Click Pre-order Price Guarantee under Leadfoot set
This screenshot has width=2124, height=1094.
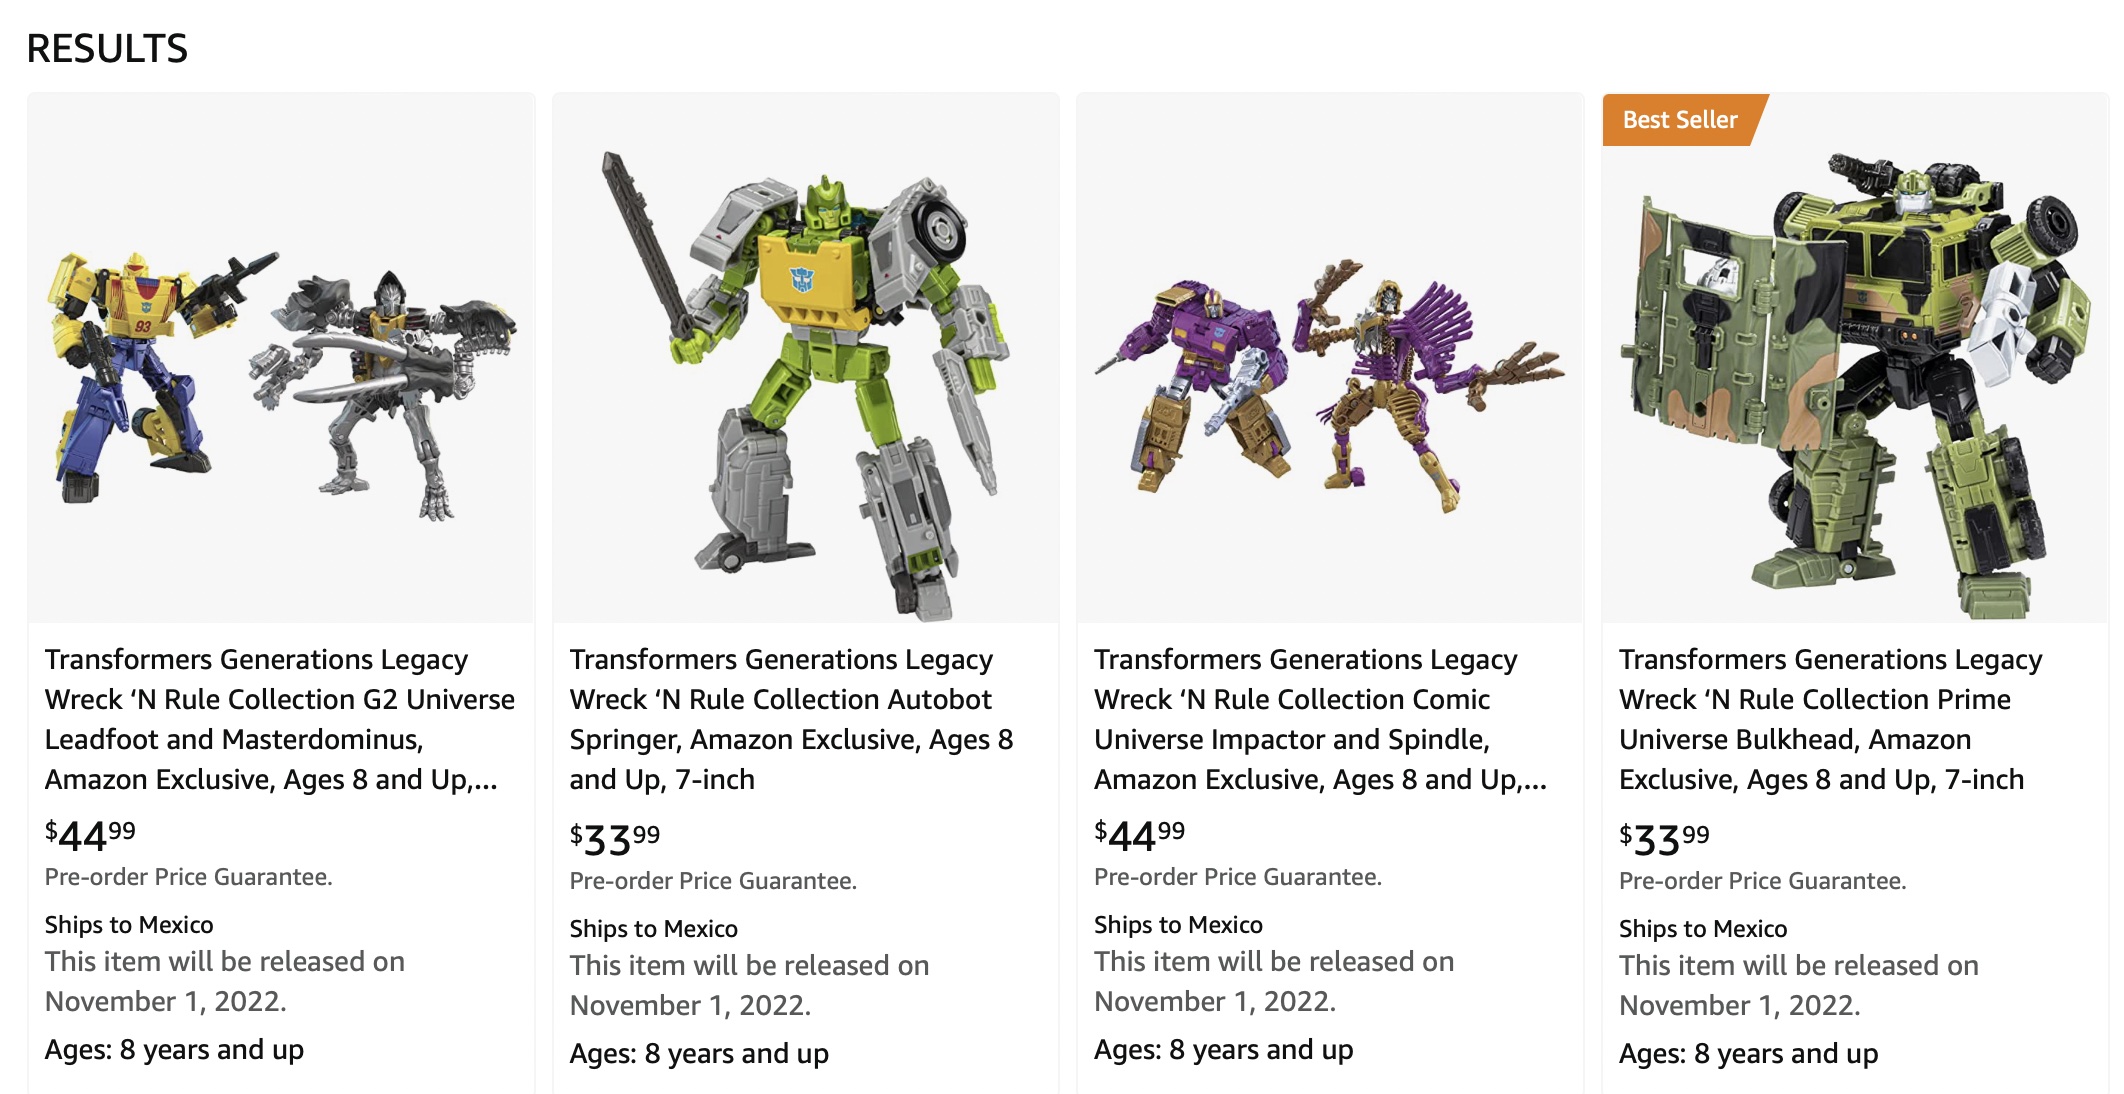[x=188, y=877]
